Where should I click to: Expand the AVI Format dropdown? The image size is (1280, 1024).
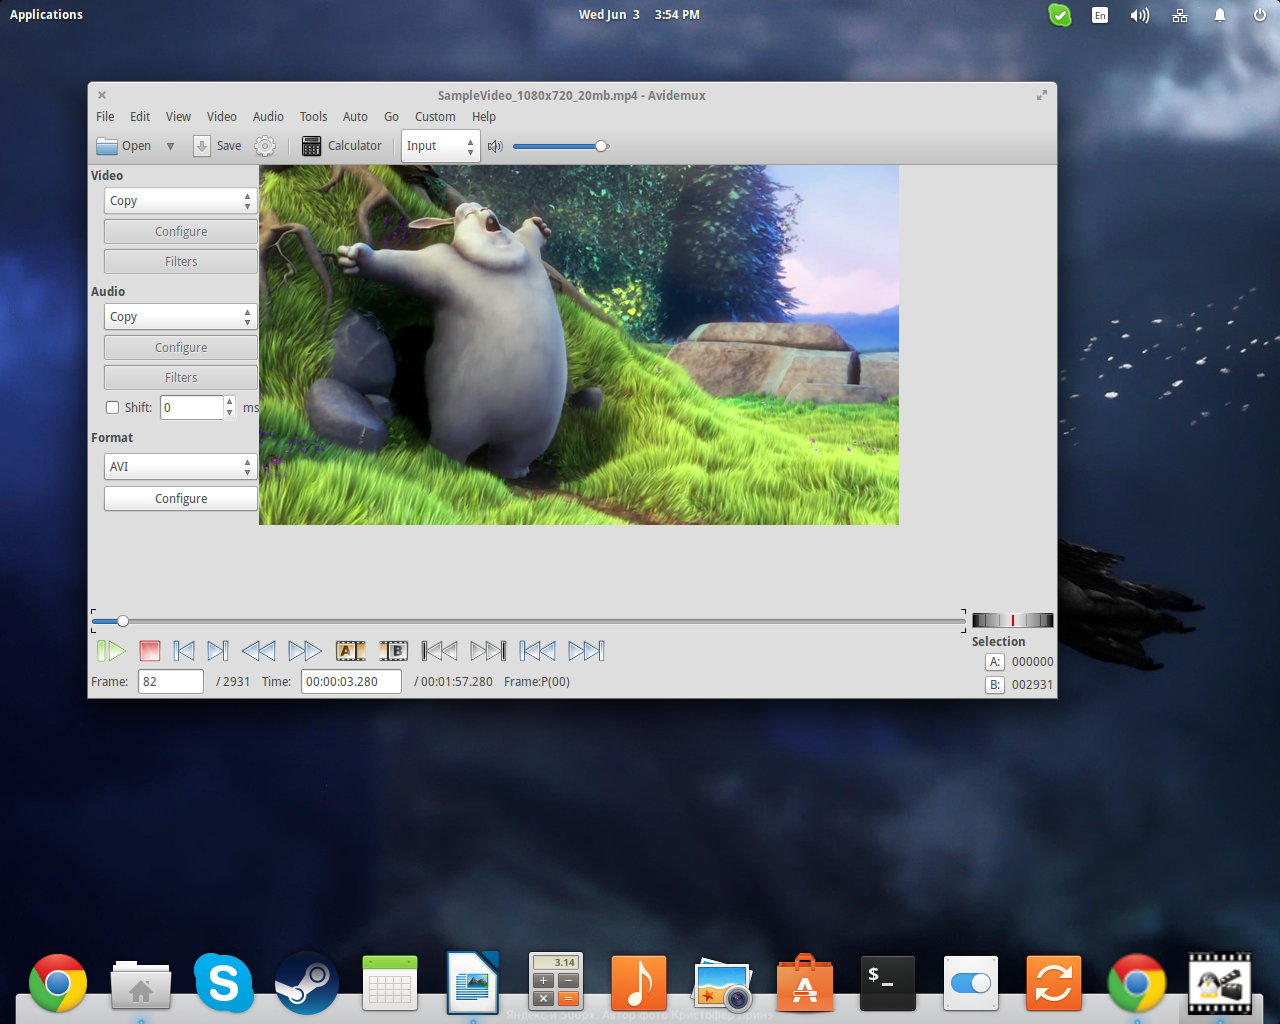point(181,467)
